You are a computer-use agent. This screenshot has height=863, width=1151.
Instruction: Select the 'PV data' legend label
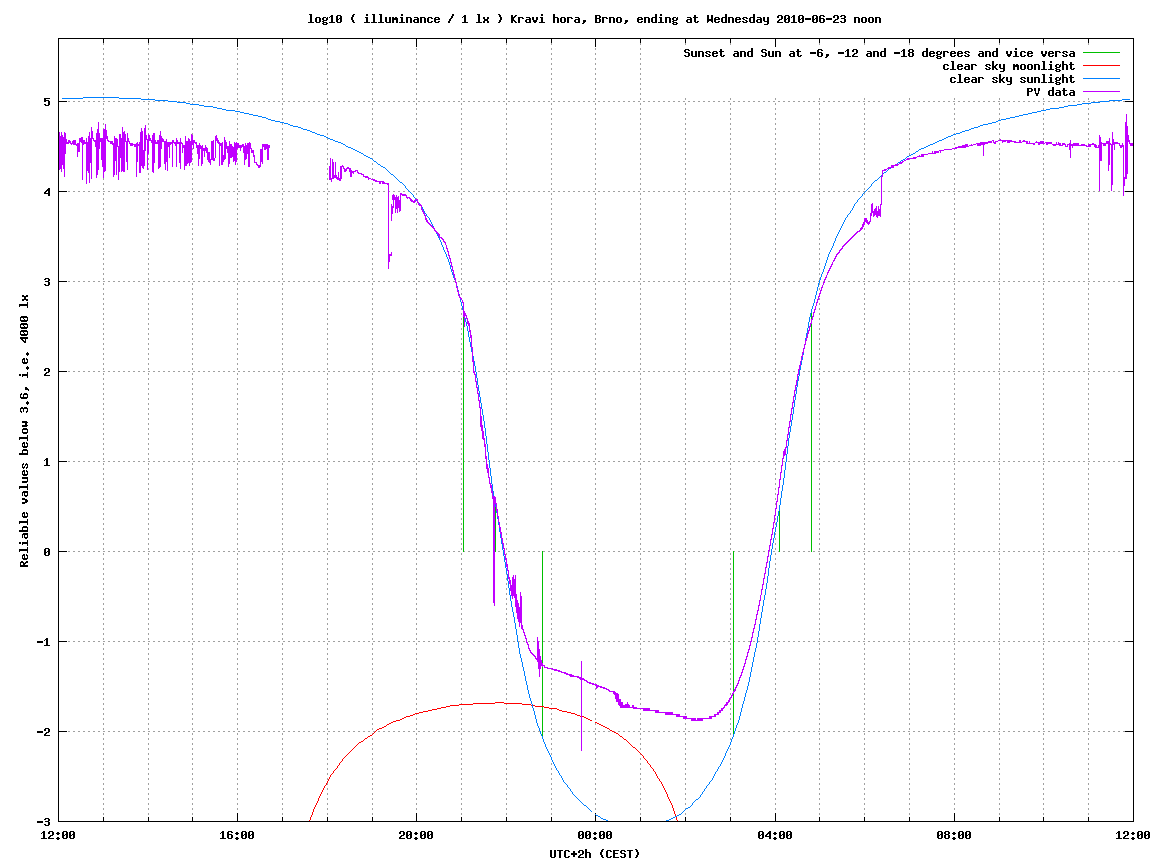1050,92
